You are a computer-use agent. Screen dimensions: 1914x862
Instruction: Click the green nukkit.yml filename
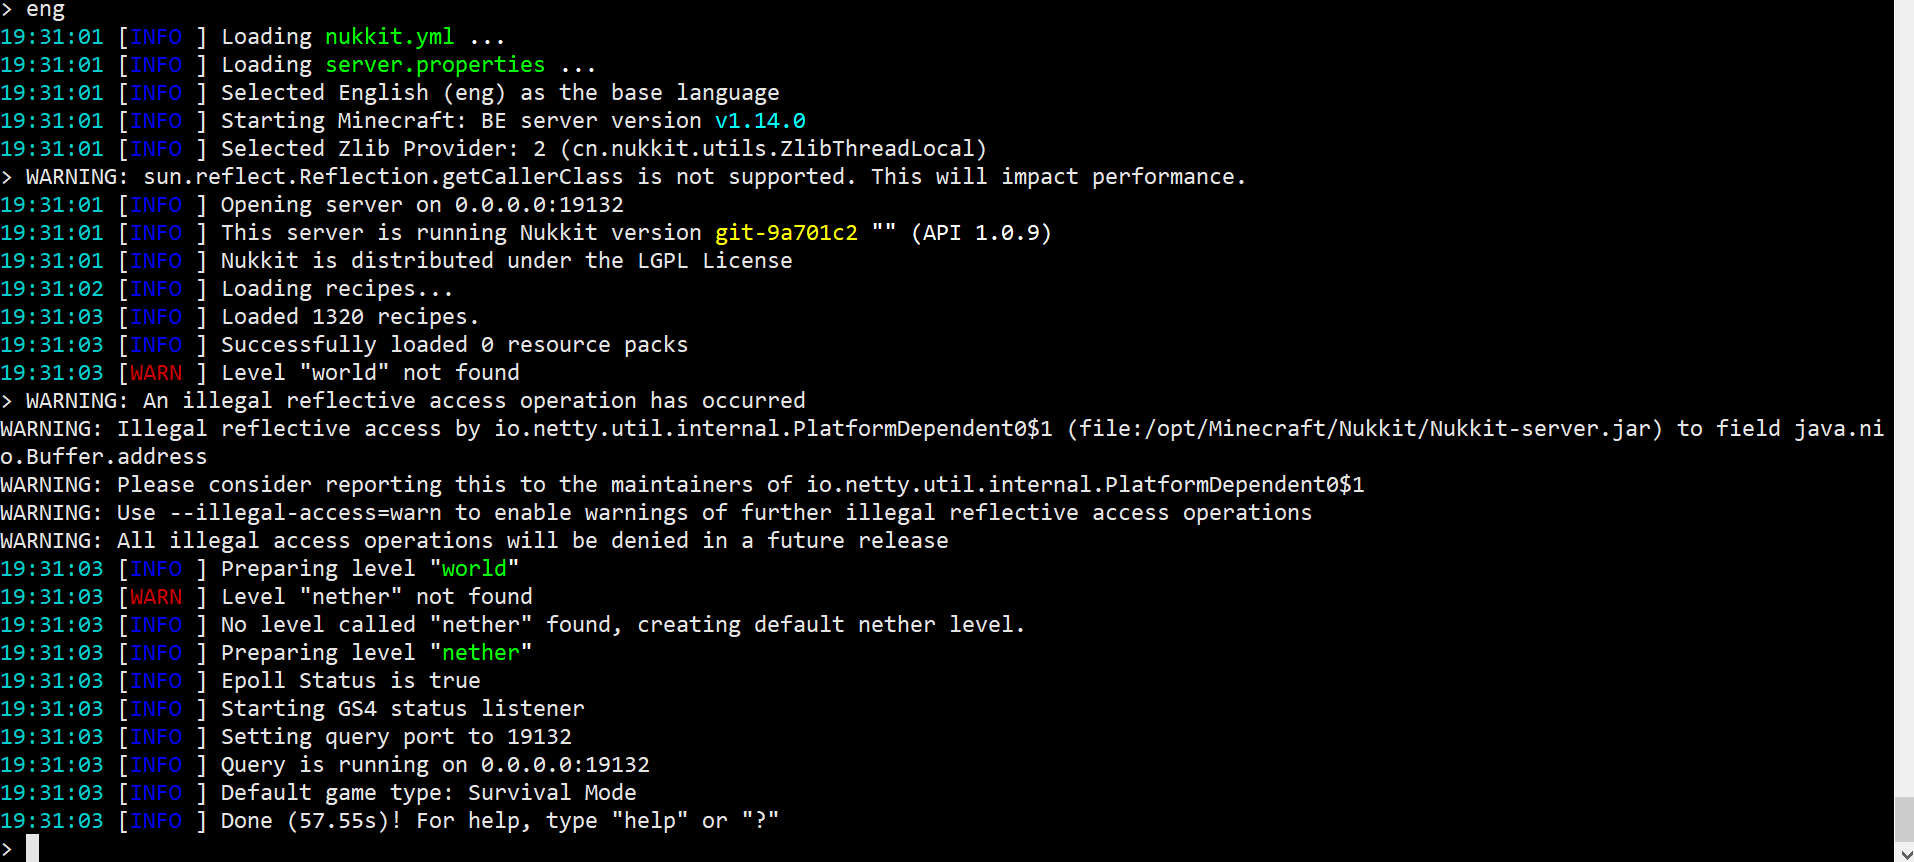[389, 37]
